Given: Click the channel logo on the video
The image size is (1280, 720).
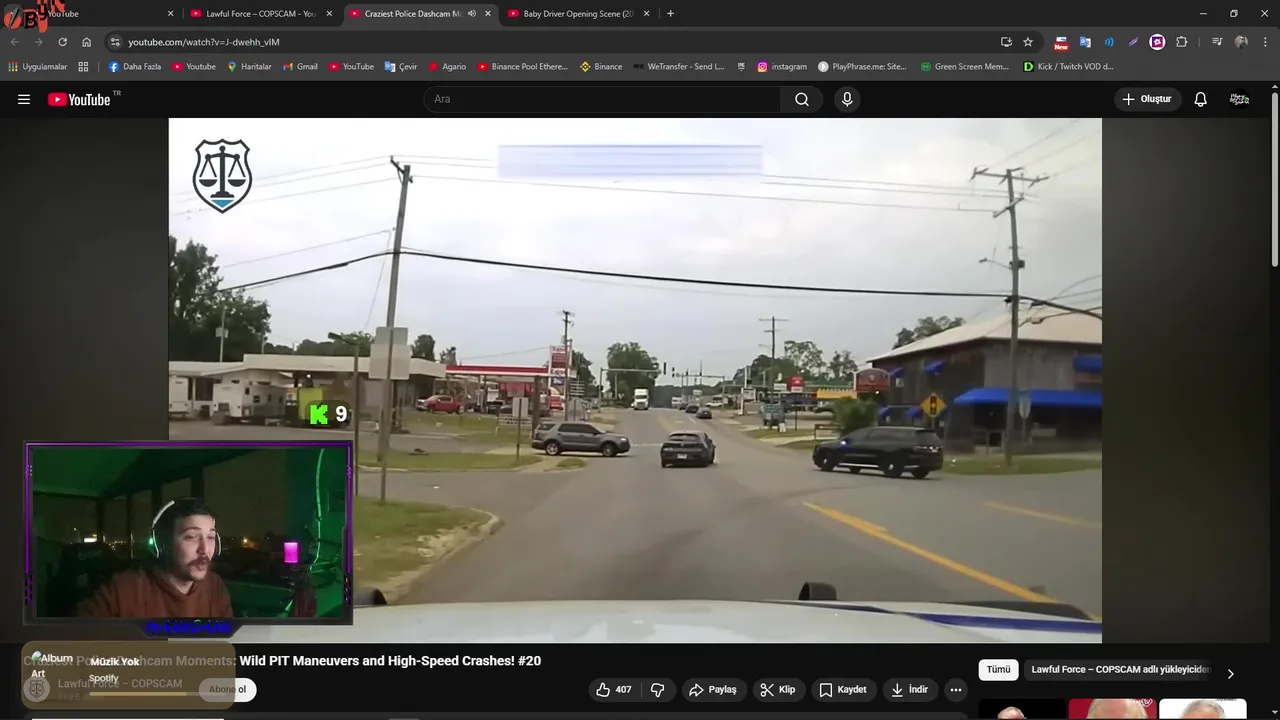Looking at the screenshot, I should coord(222,176).
